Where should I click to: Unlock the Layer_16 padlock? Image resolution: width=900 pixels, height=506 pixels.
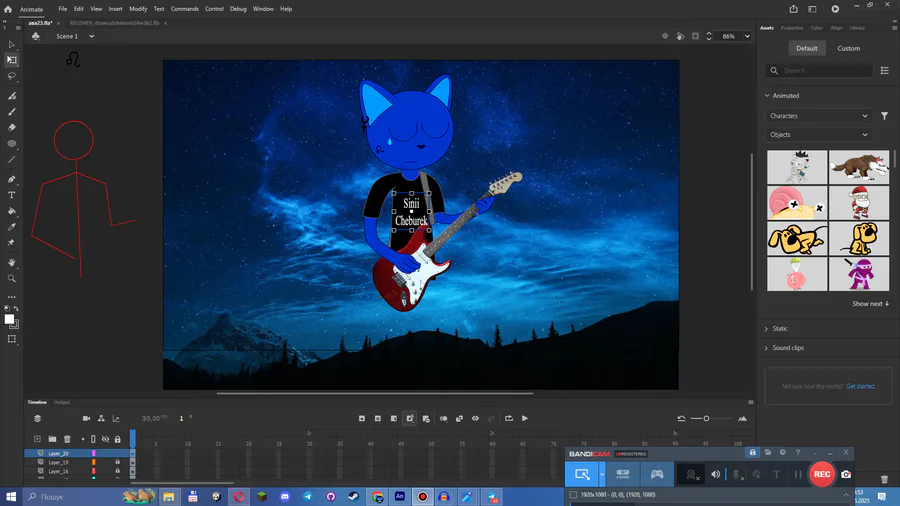pyautogui.click(x=118, y=471)
